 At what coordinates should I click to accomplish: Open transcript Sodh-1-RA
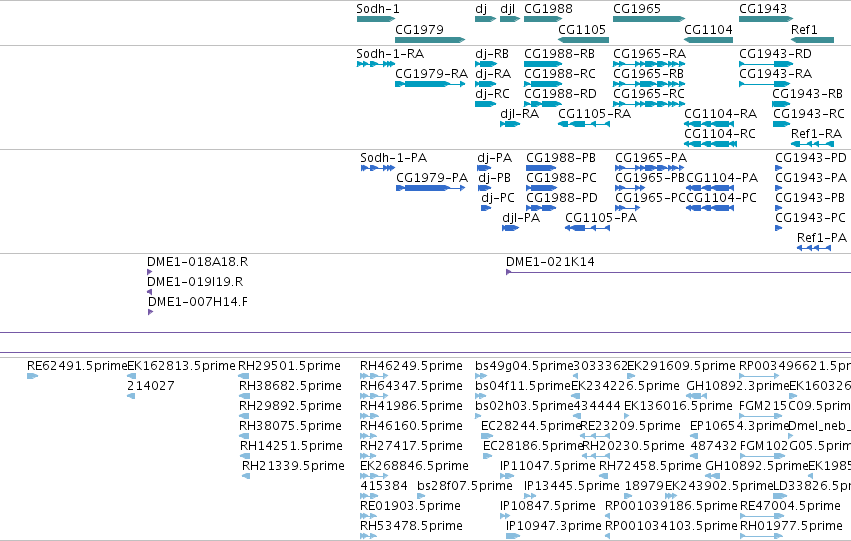[376, 64]
